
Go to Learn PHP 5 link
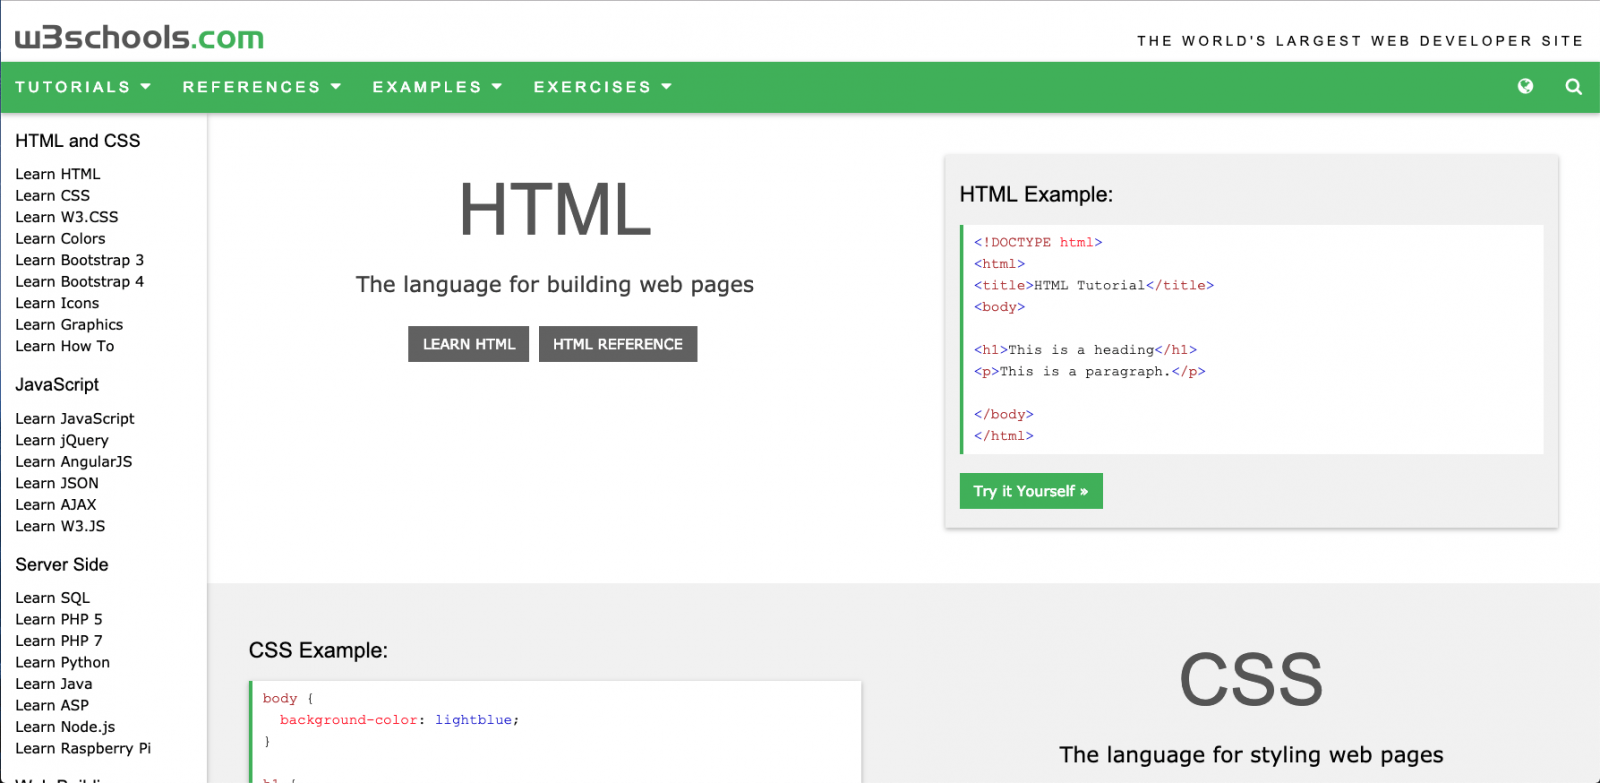tap(59, 619)
